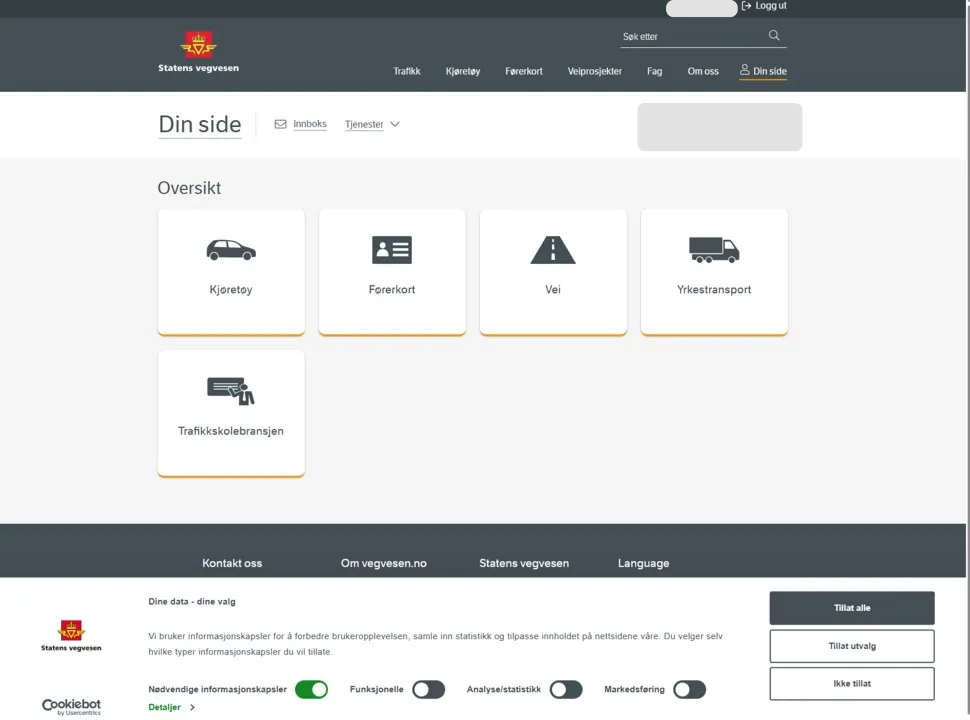Click the Statens vegvesen header logo
The image size is (970, 720).
[x=198, y=52]
